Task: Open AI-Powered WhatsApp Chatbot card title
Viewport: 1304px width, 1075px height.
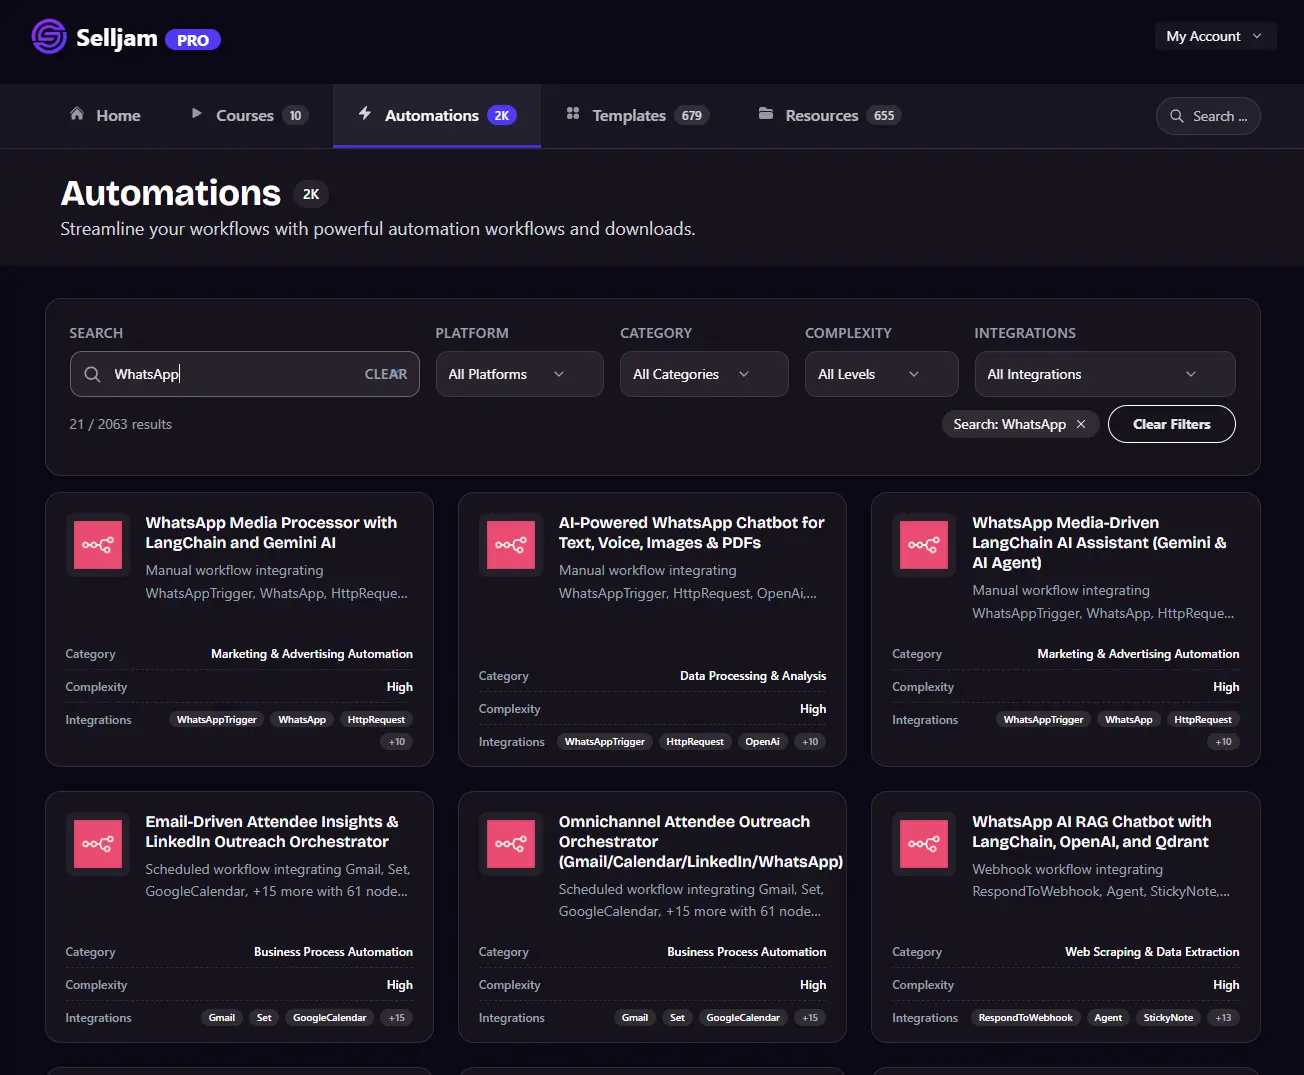Action: 691,533
